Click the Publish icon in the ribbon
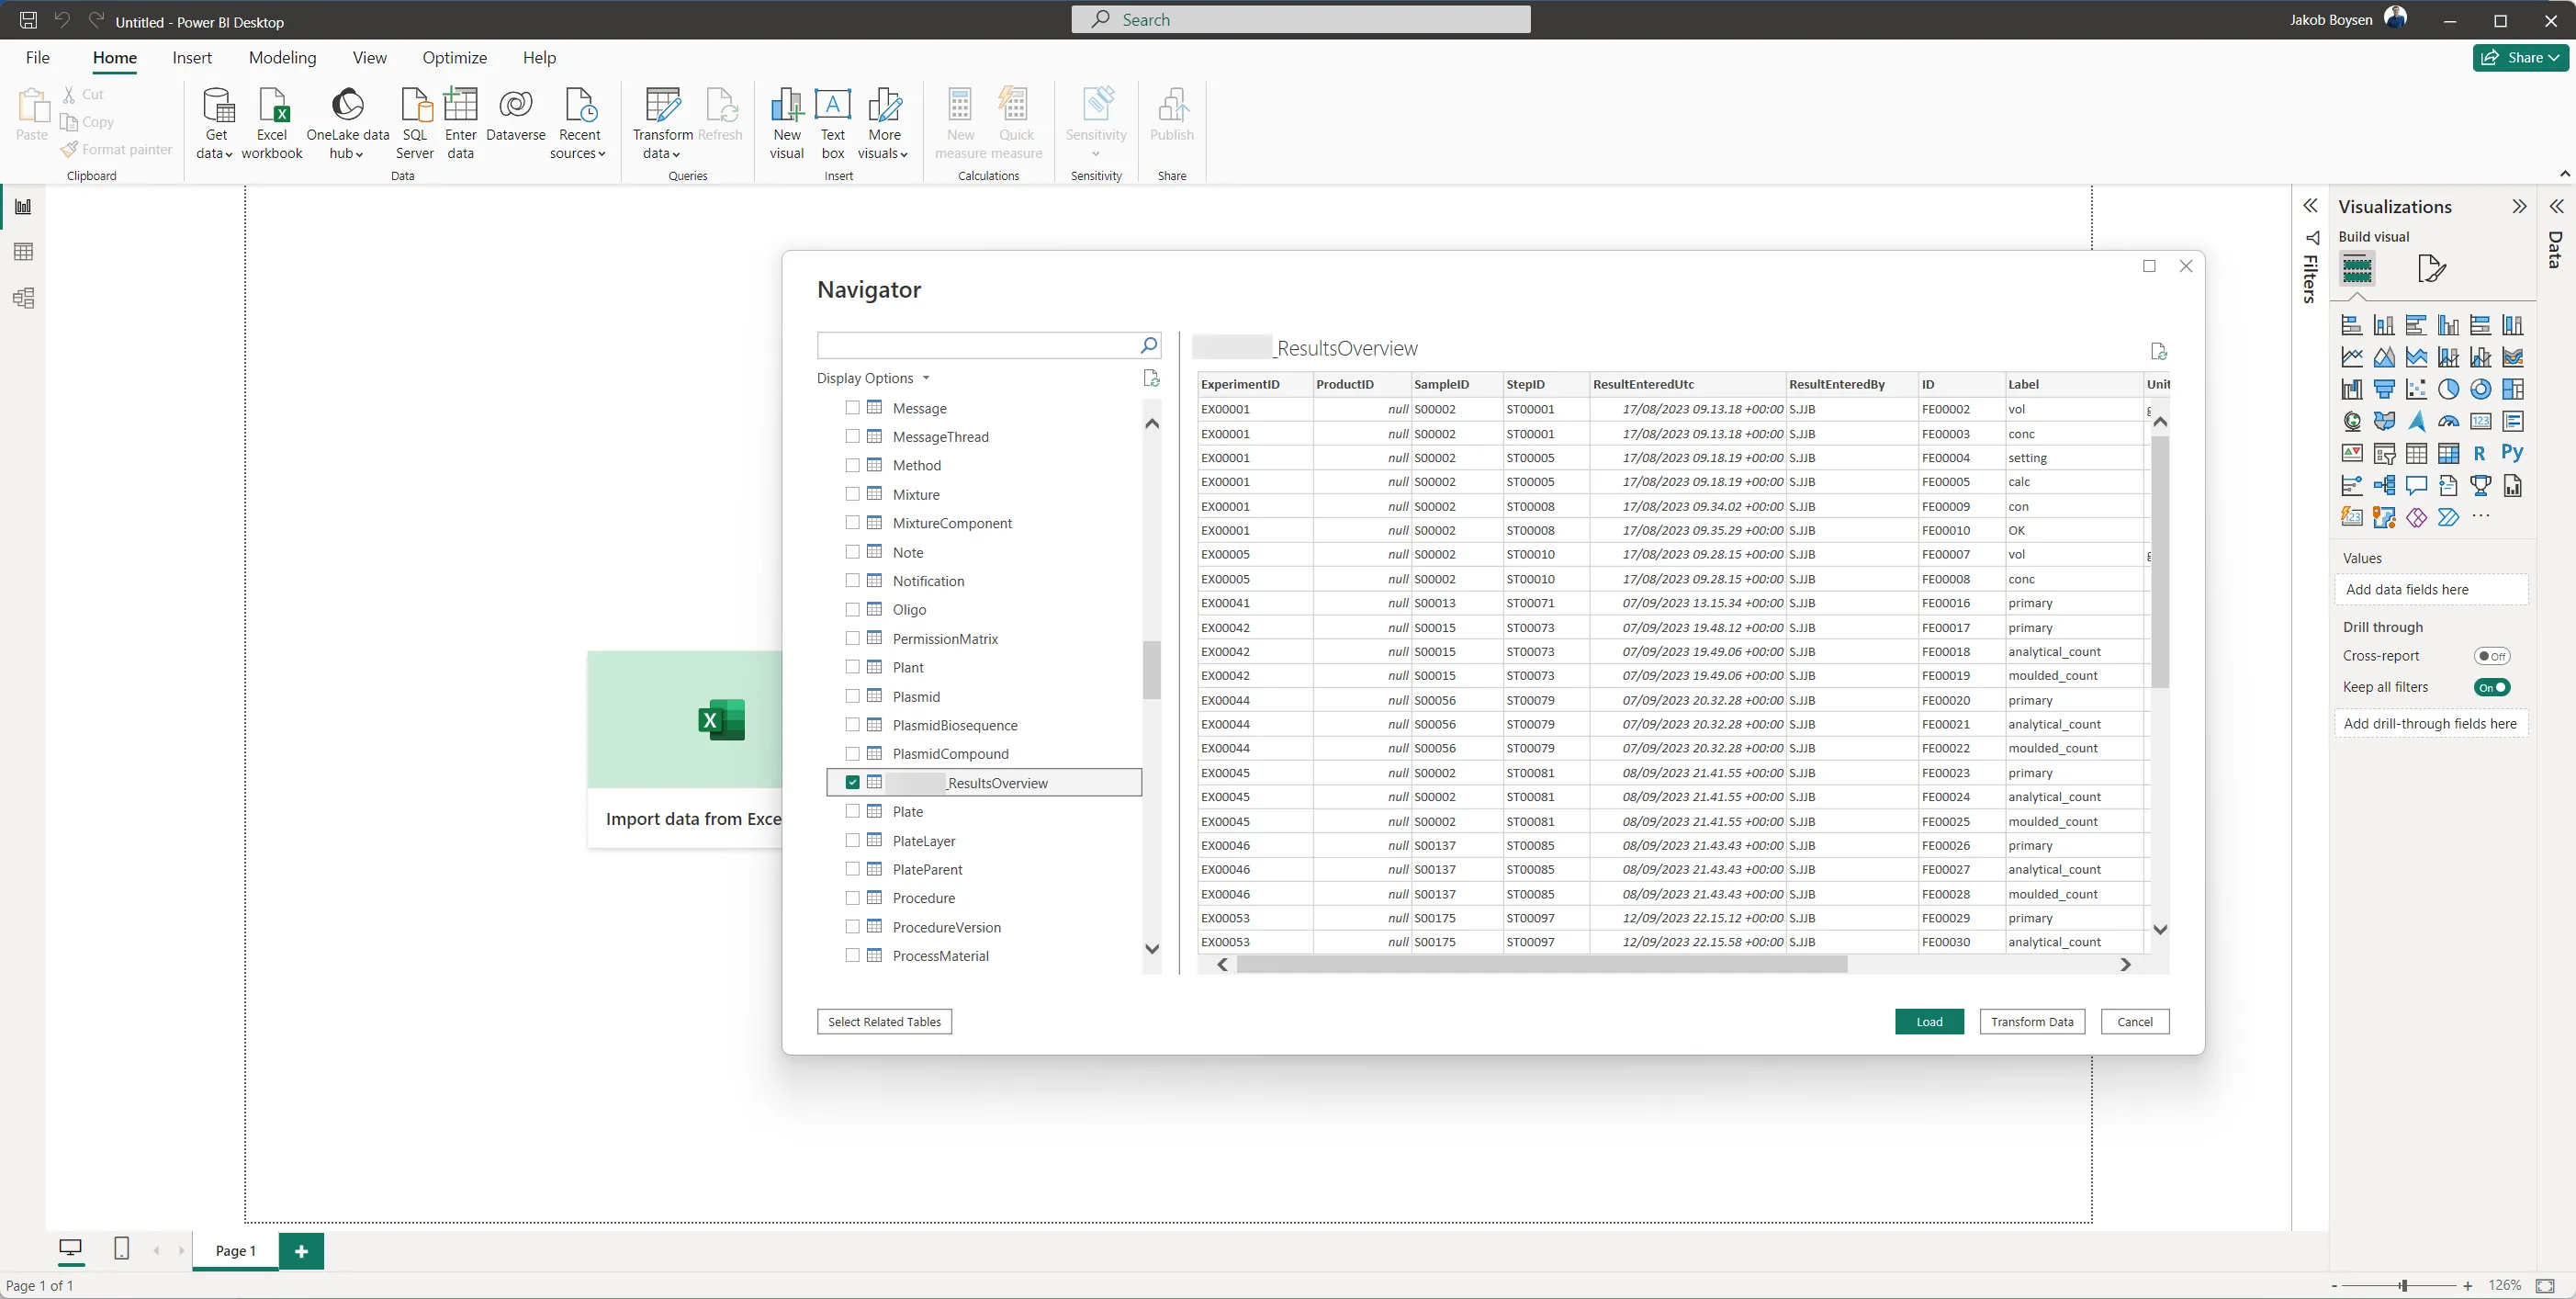This screenshot has width=2576, height=1299. tap(1171, 107)
